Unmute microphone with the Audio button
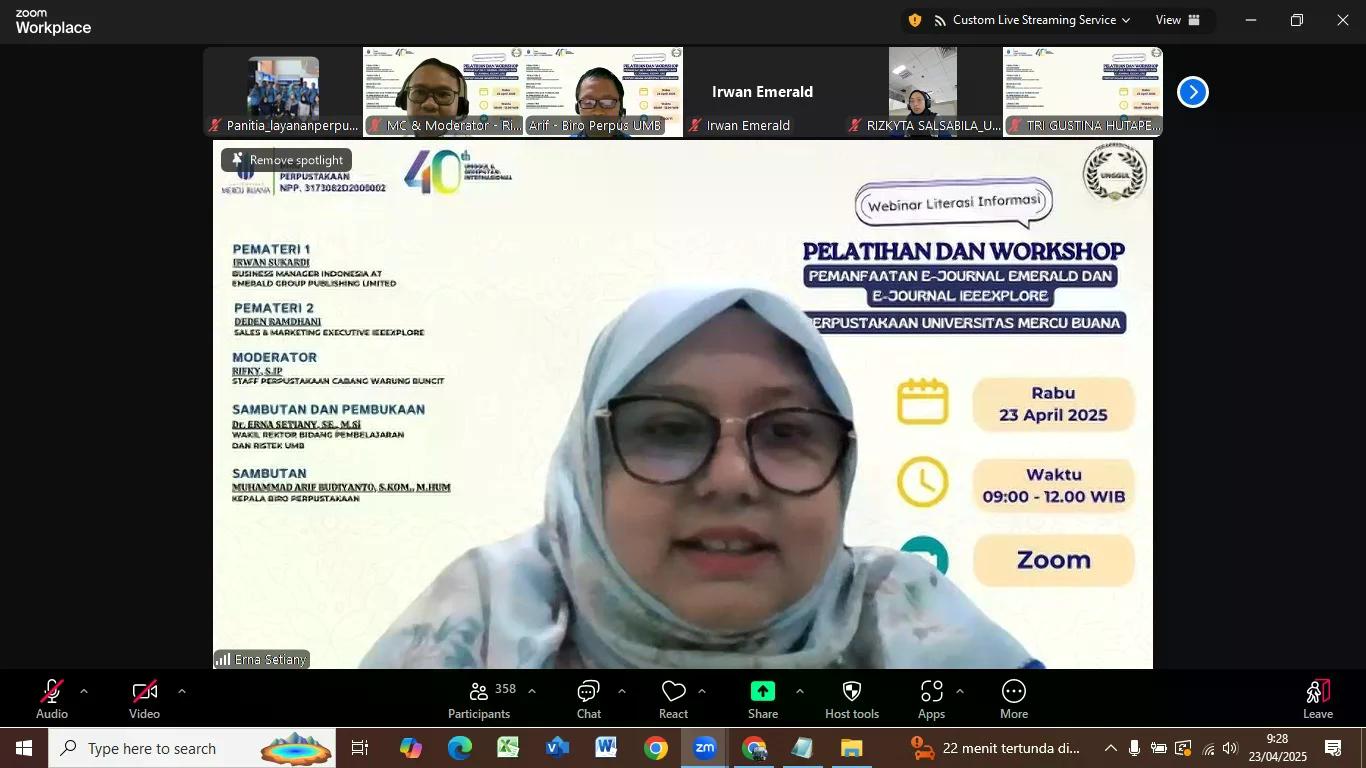 coord(52,699)
